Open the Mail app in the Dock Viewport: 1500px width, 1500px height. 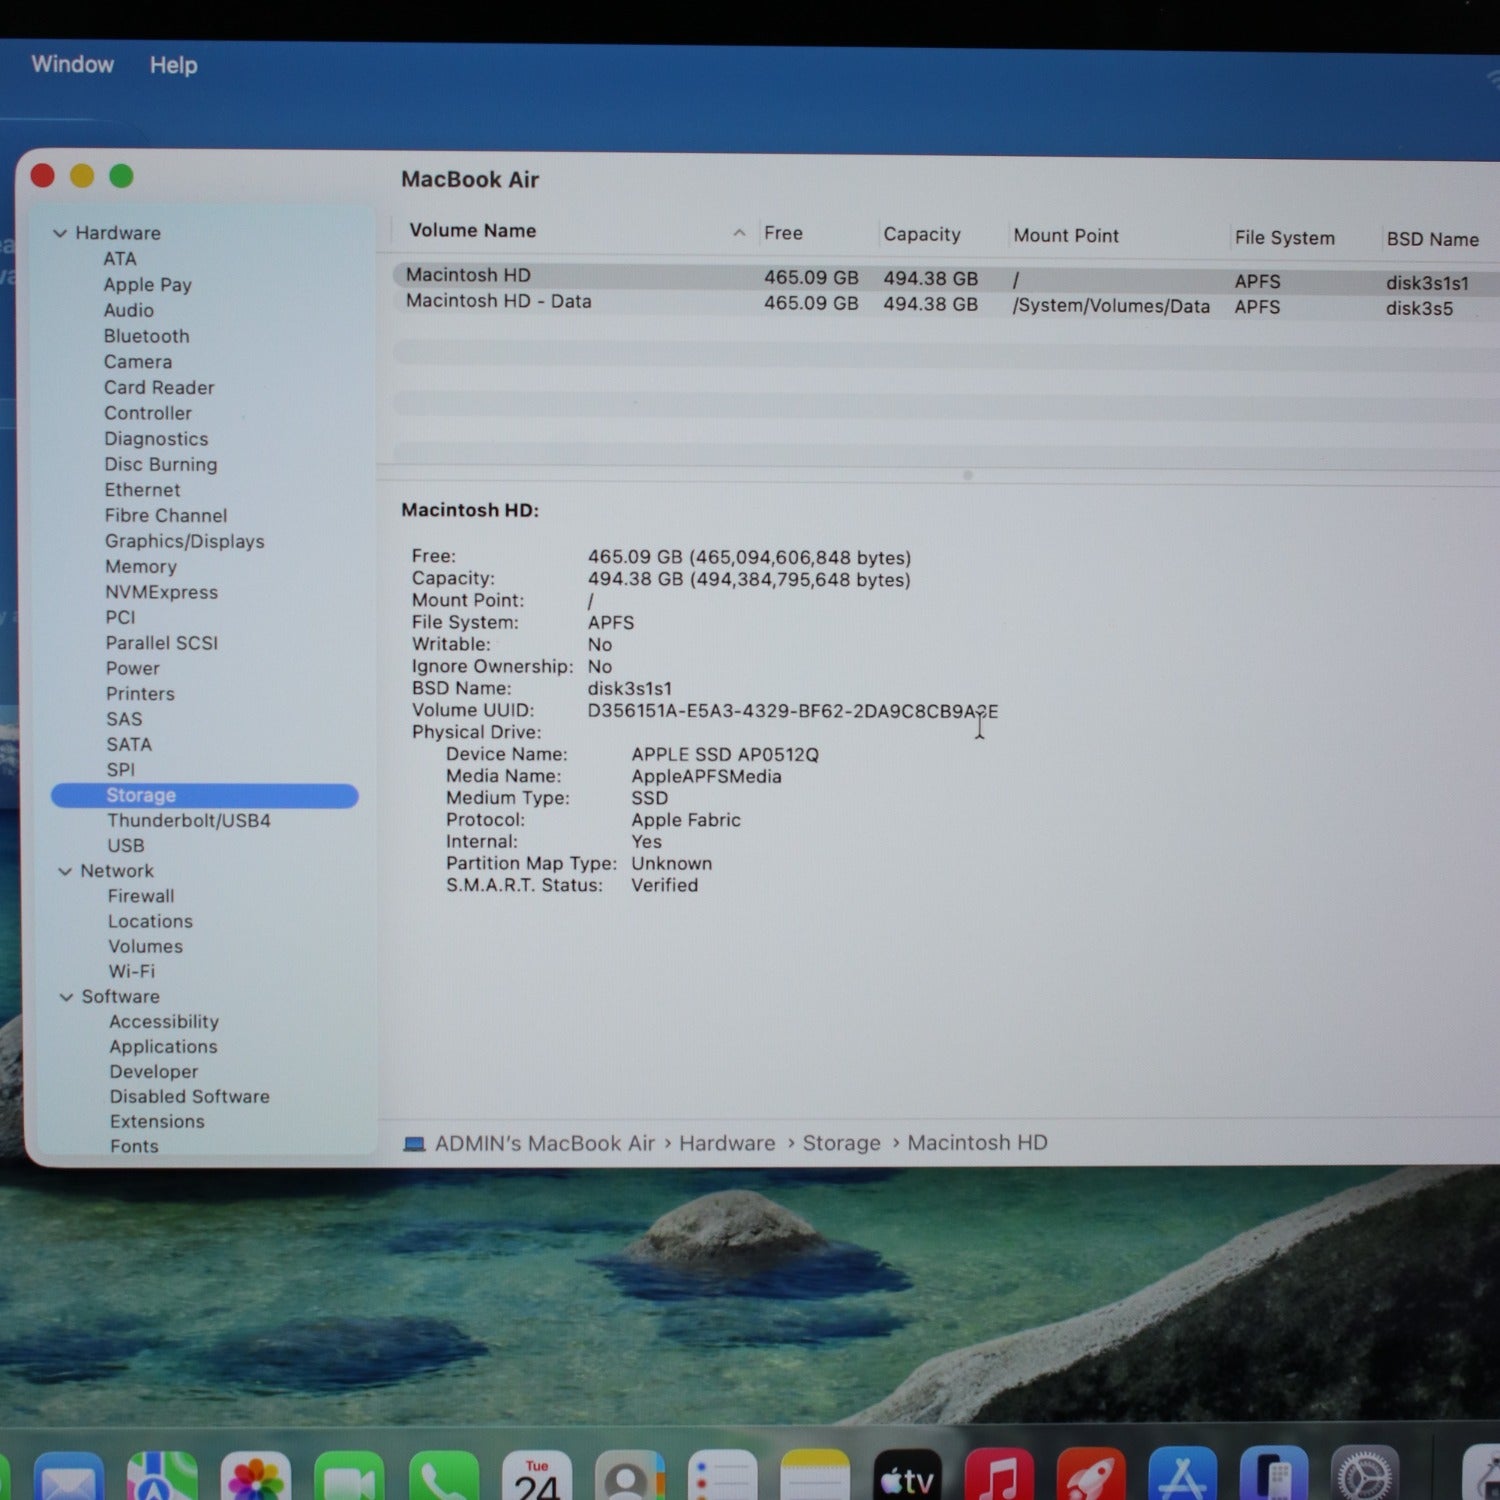(x=68, y=1478)
